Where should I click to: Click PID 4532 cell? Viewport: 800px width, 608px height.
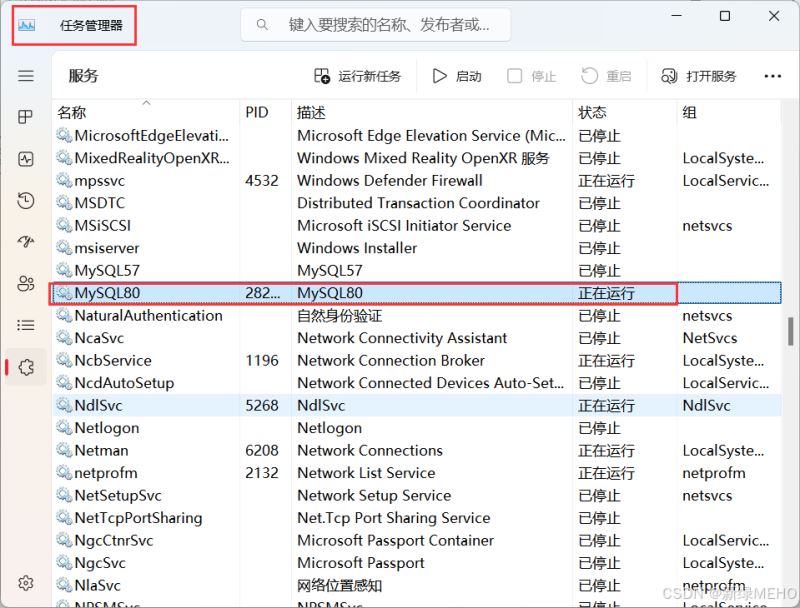262,181
